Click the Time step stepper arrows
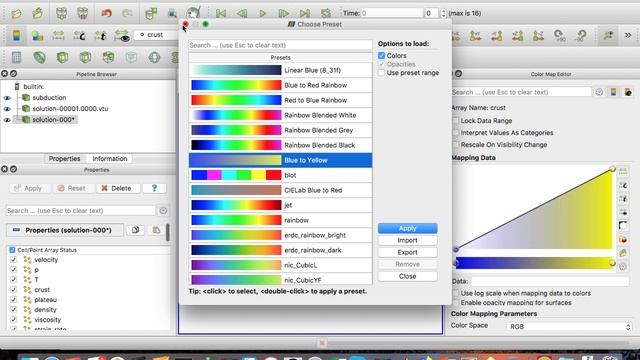Image resolution: width=640 pixels, height=360 pixels. pos(443,13)
